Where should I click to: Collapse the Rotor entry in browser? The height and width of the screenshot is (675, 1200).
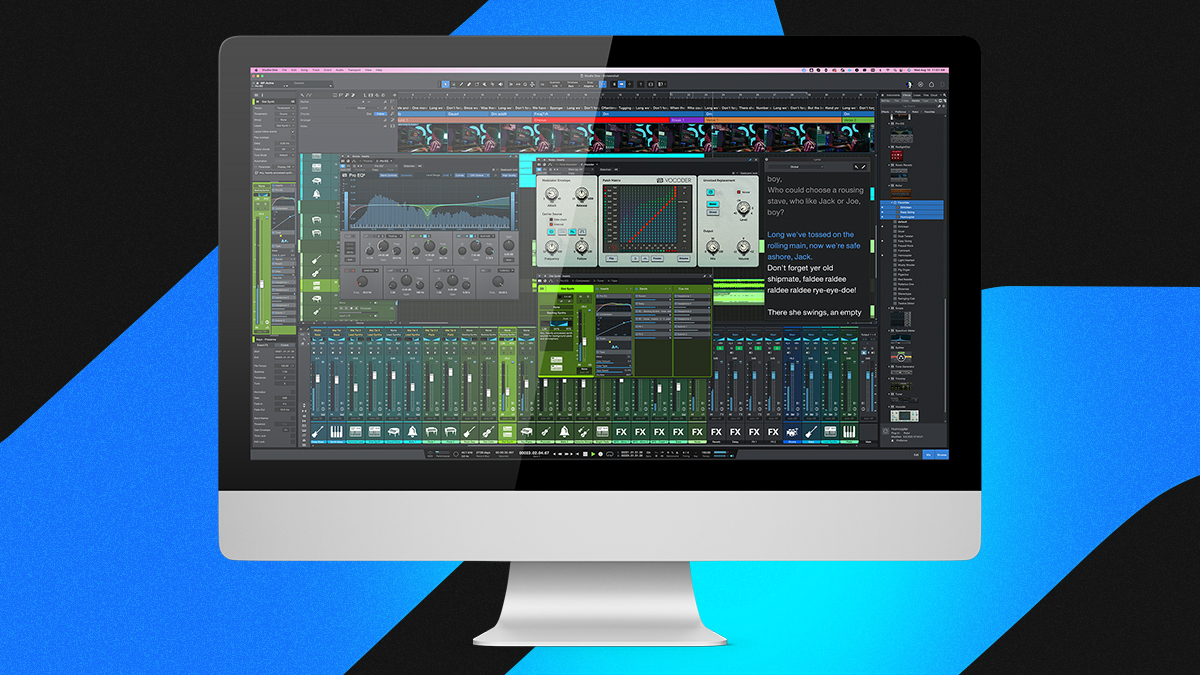889,185
